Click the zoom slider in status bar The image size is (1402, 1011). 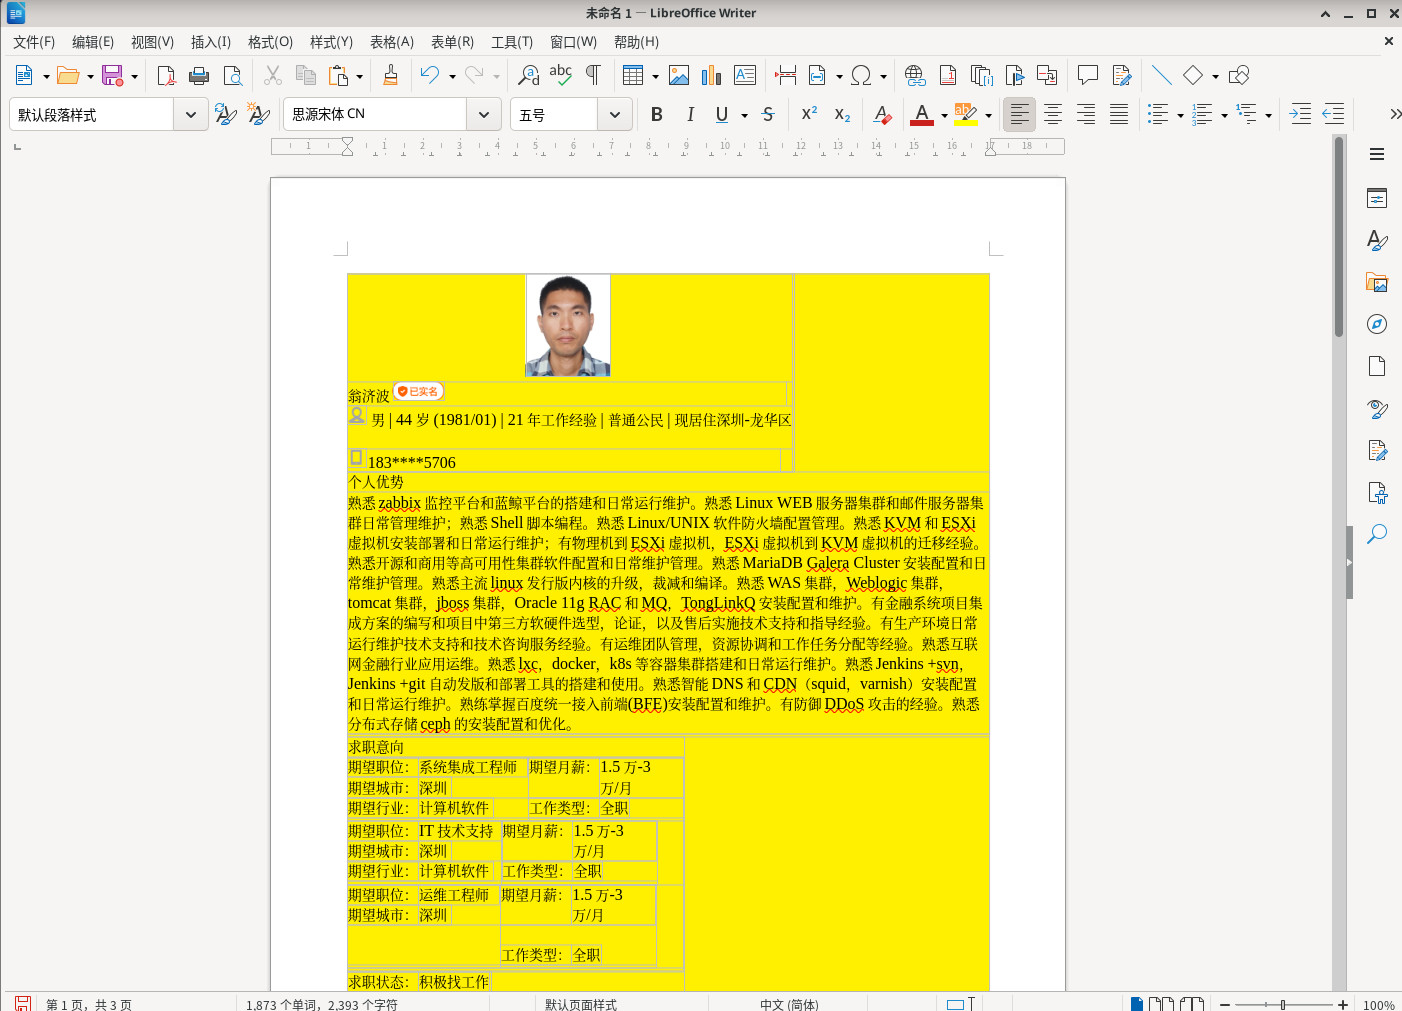[1283, 1004]
